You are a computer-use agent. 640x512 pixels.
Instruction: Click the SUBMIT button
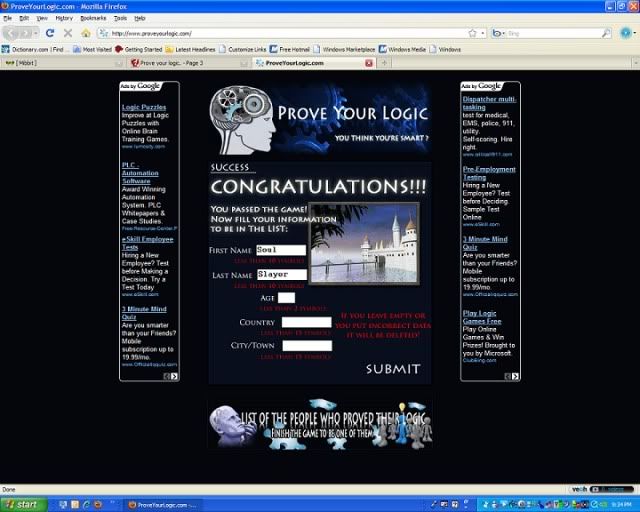pyautogui.click(x=393, y=369)
